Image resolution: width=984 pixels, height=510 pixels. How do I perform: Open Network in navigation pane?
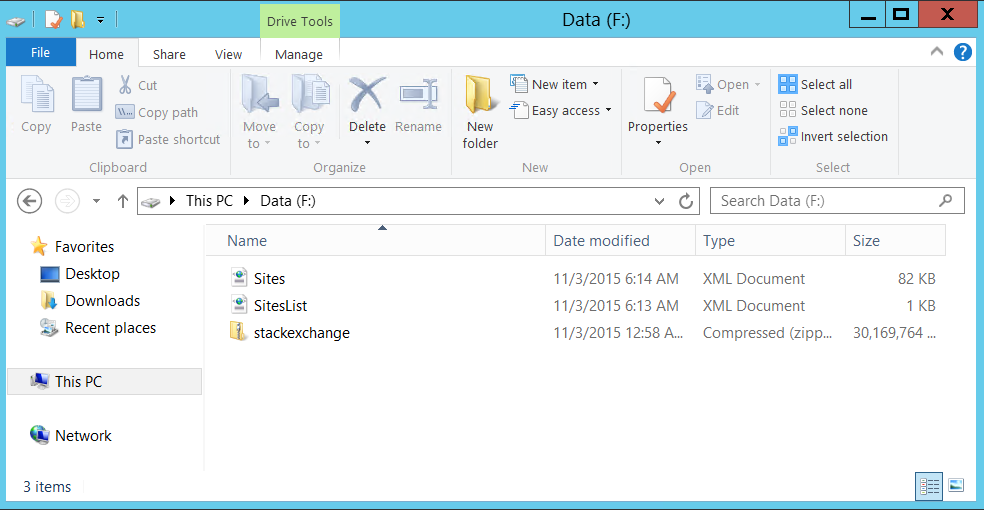click(83, 435)
